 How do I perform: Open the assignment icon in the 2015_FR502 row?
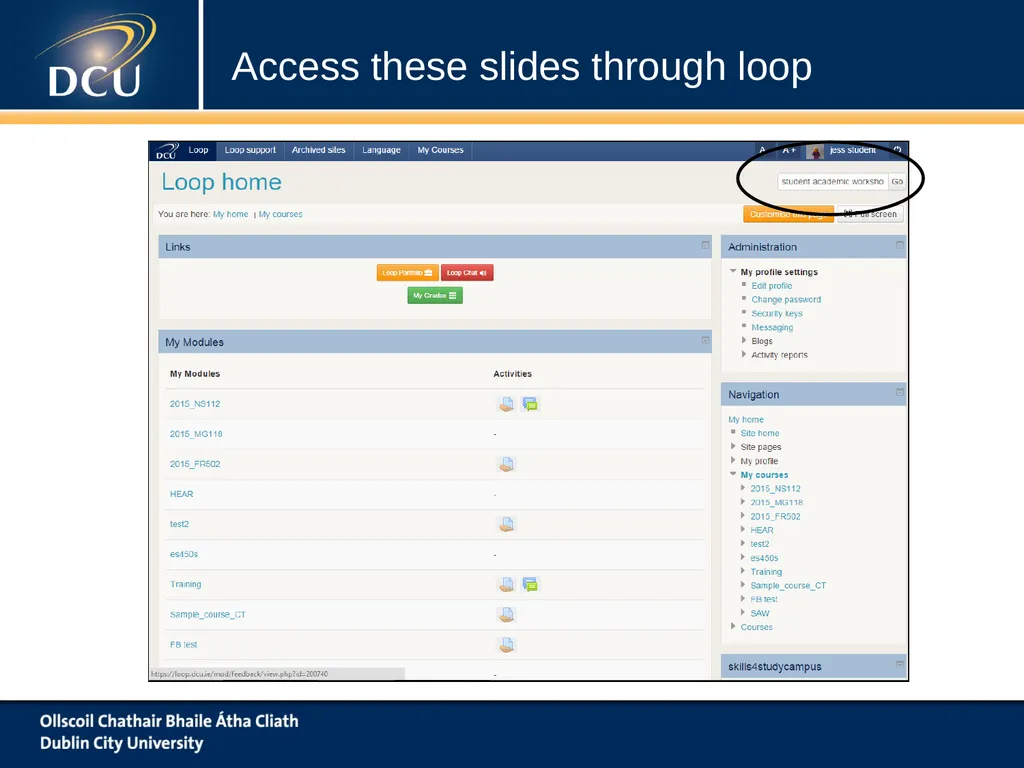pyautogui.click(x=506, y=464)
